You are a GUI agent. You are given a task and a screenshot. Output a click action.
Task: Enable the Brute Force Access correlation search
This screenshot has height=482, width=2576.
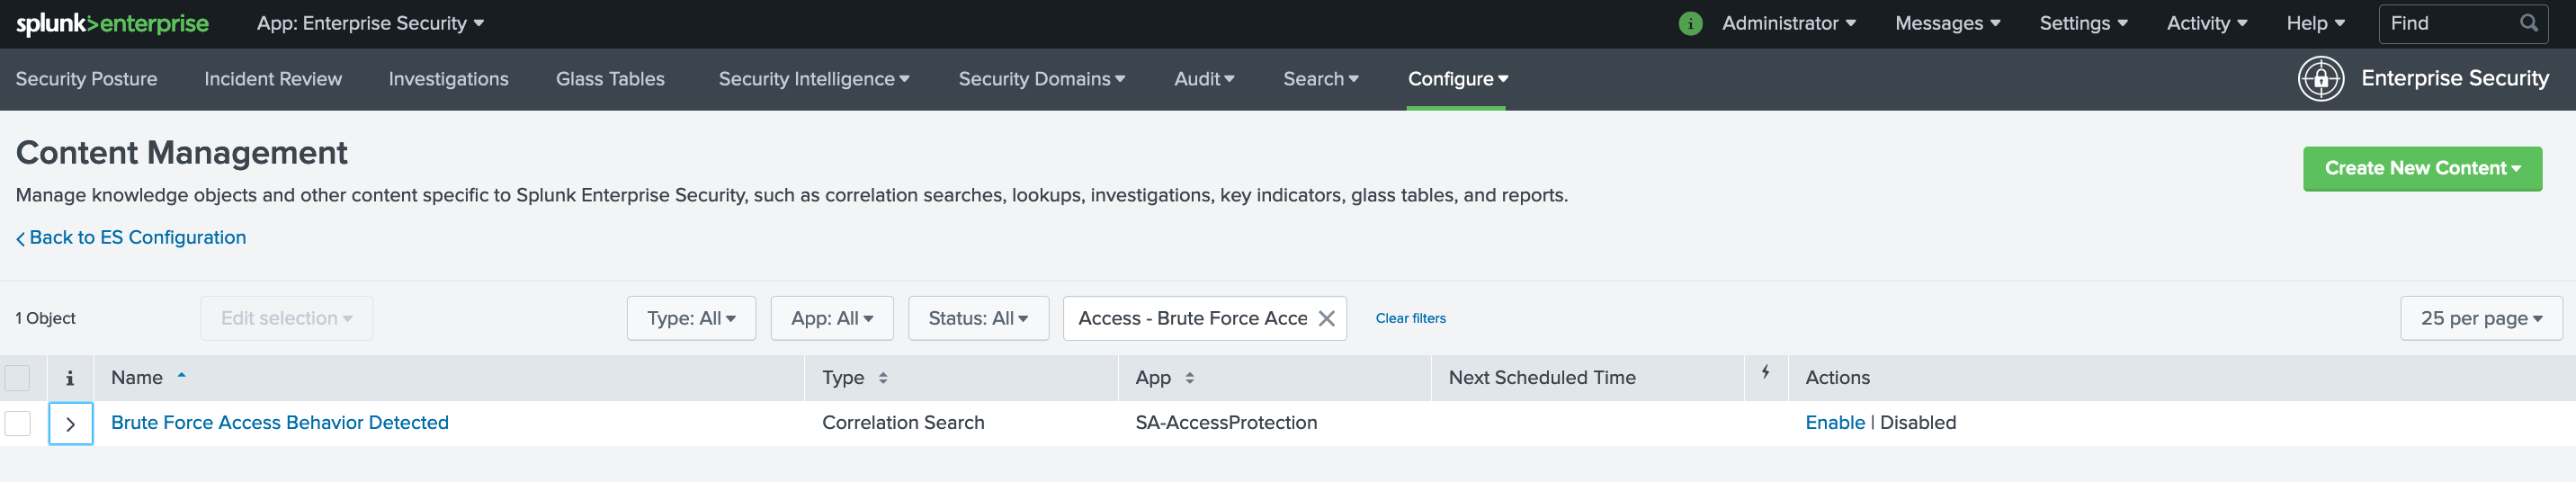tap(1834, 423)
